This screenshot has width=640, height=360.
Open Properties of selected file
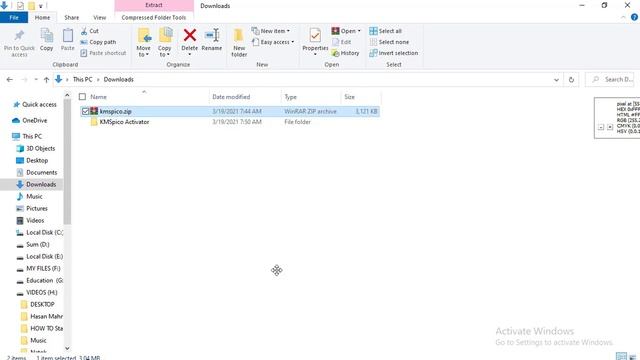315,42
